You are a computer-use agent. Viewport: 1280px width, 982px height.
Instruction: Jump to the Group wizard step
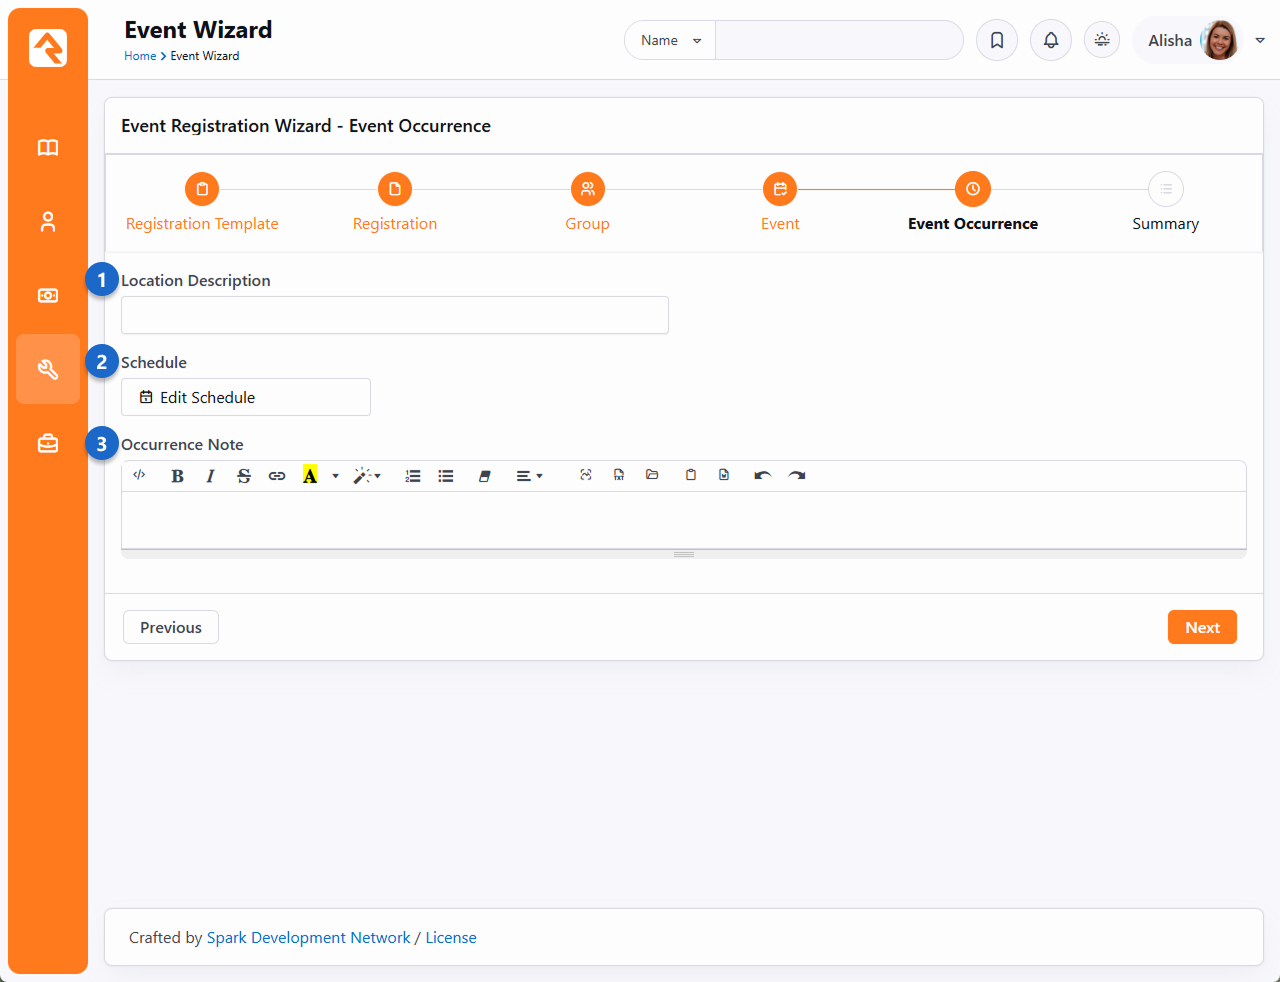pyautogui.click(x=587, y=189)
